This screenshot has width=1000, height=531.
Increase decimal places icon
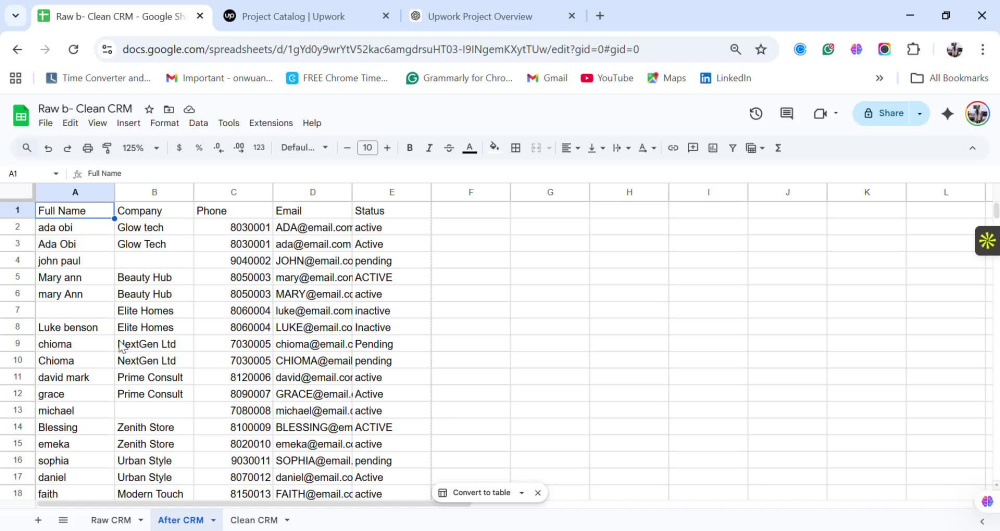point(239,148)
